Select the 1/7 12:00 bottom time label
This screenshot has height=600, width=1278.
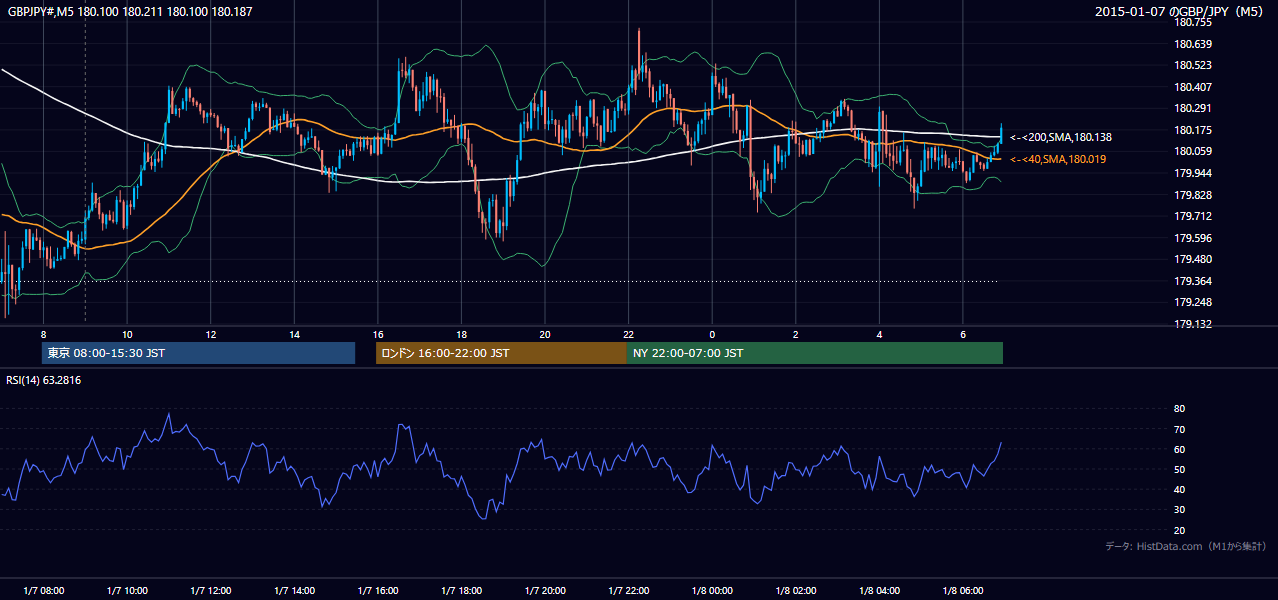pos(211,590)
